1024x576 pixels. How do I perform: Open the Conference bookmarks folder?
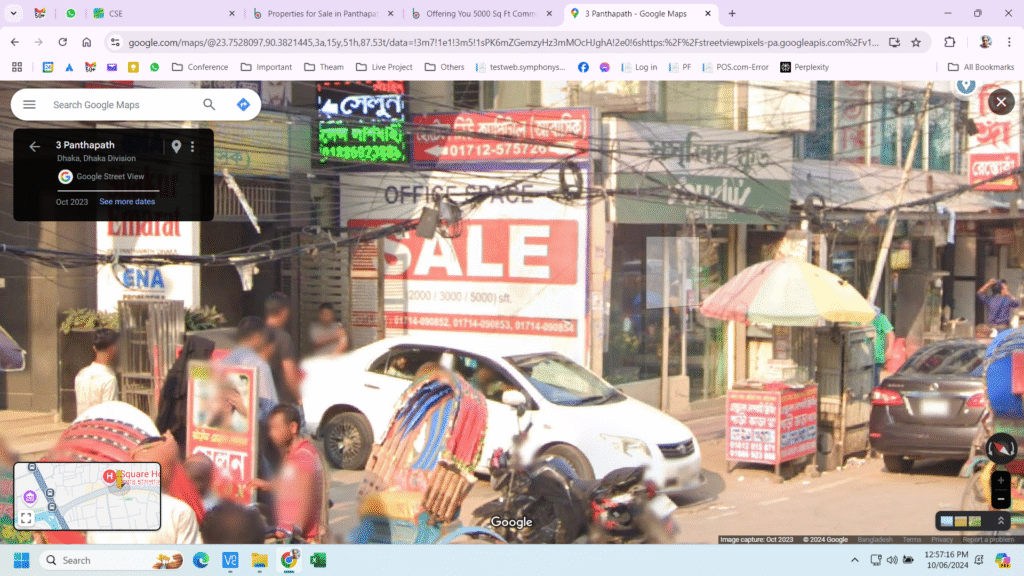coord(200,67)
